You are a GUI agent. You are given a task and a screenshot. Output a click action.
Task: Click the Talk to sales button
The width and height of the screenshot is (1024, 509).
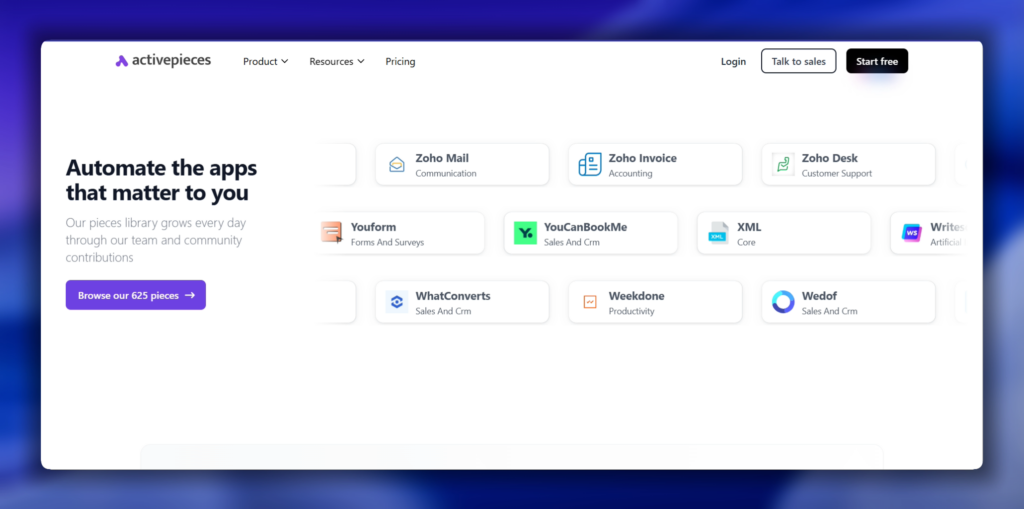(x=799, y=61)
